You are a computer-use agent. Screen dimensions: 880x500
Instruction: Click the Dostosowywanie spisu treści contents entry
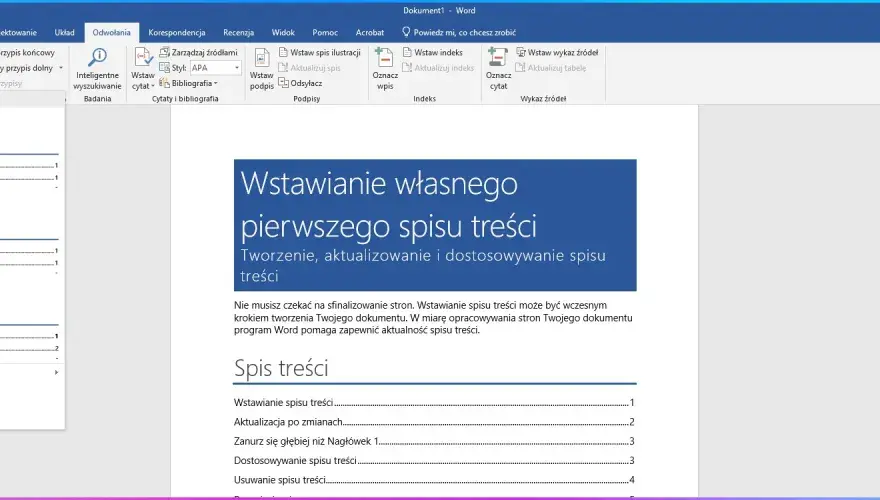pyautogui.click(x=434, y=460)
